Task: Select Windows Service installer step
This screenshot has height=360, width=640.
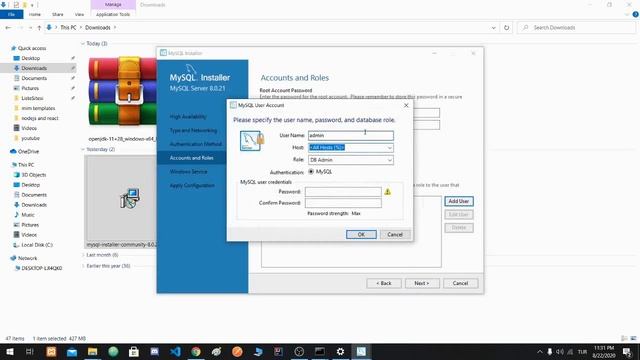Action: [188, 172]
